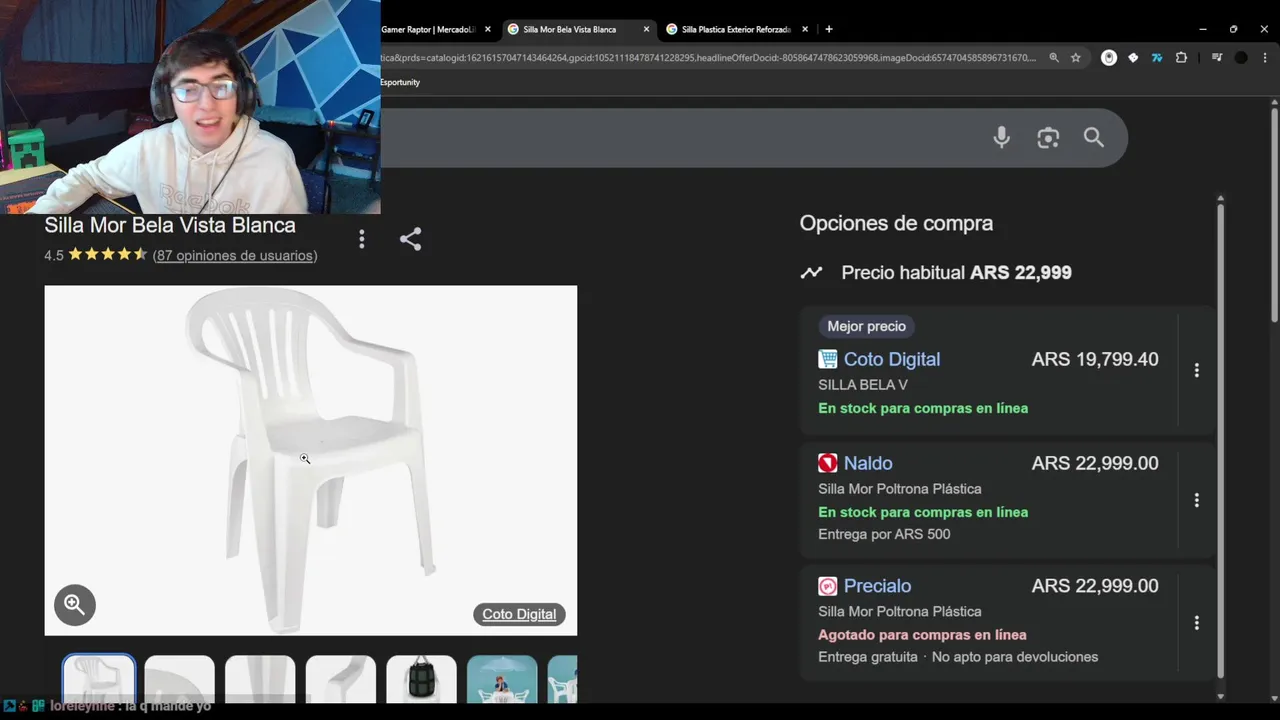
Task: Open the Extensions puzzle piece menu
Action: [1181, 58]
